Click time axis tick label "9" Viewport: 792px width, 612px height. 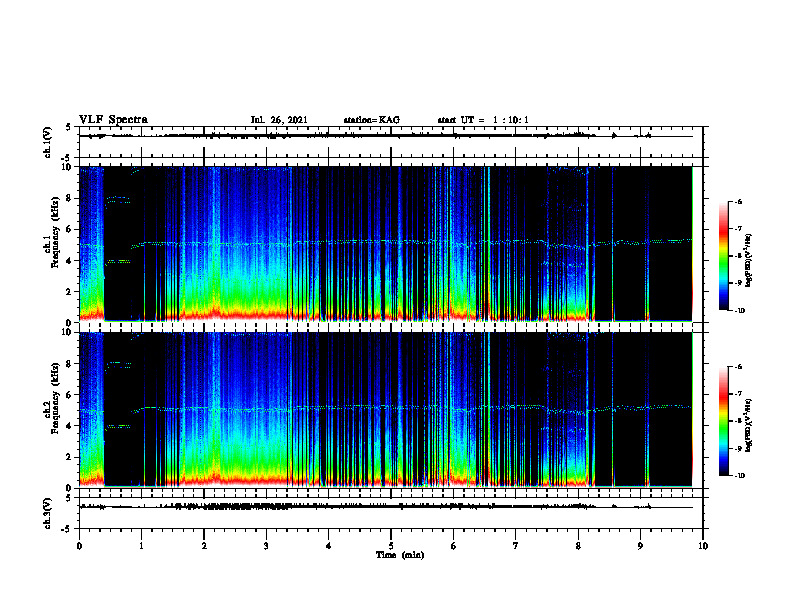tap(640, 546)
